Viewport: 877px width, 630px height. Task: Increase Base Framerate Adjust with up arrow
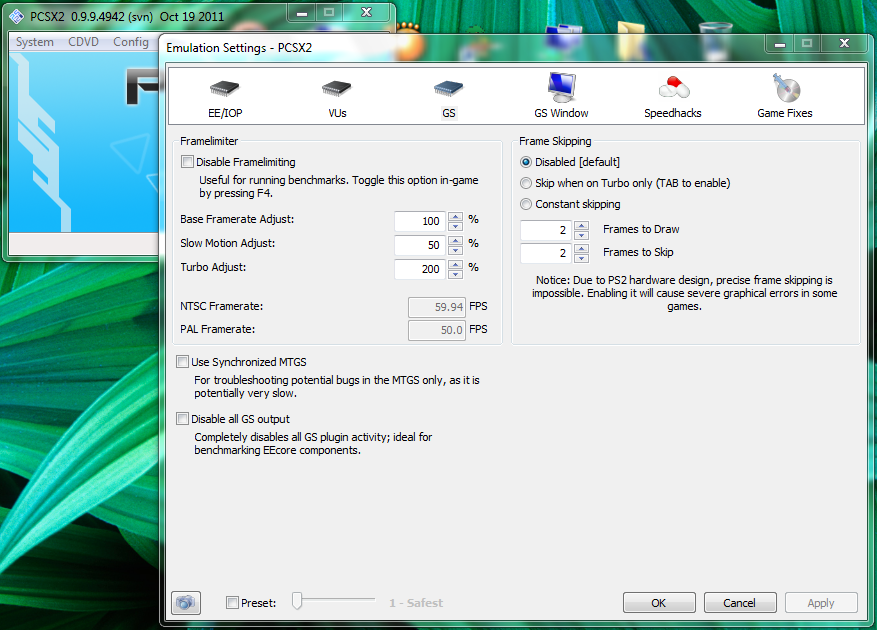point(455,217)
